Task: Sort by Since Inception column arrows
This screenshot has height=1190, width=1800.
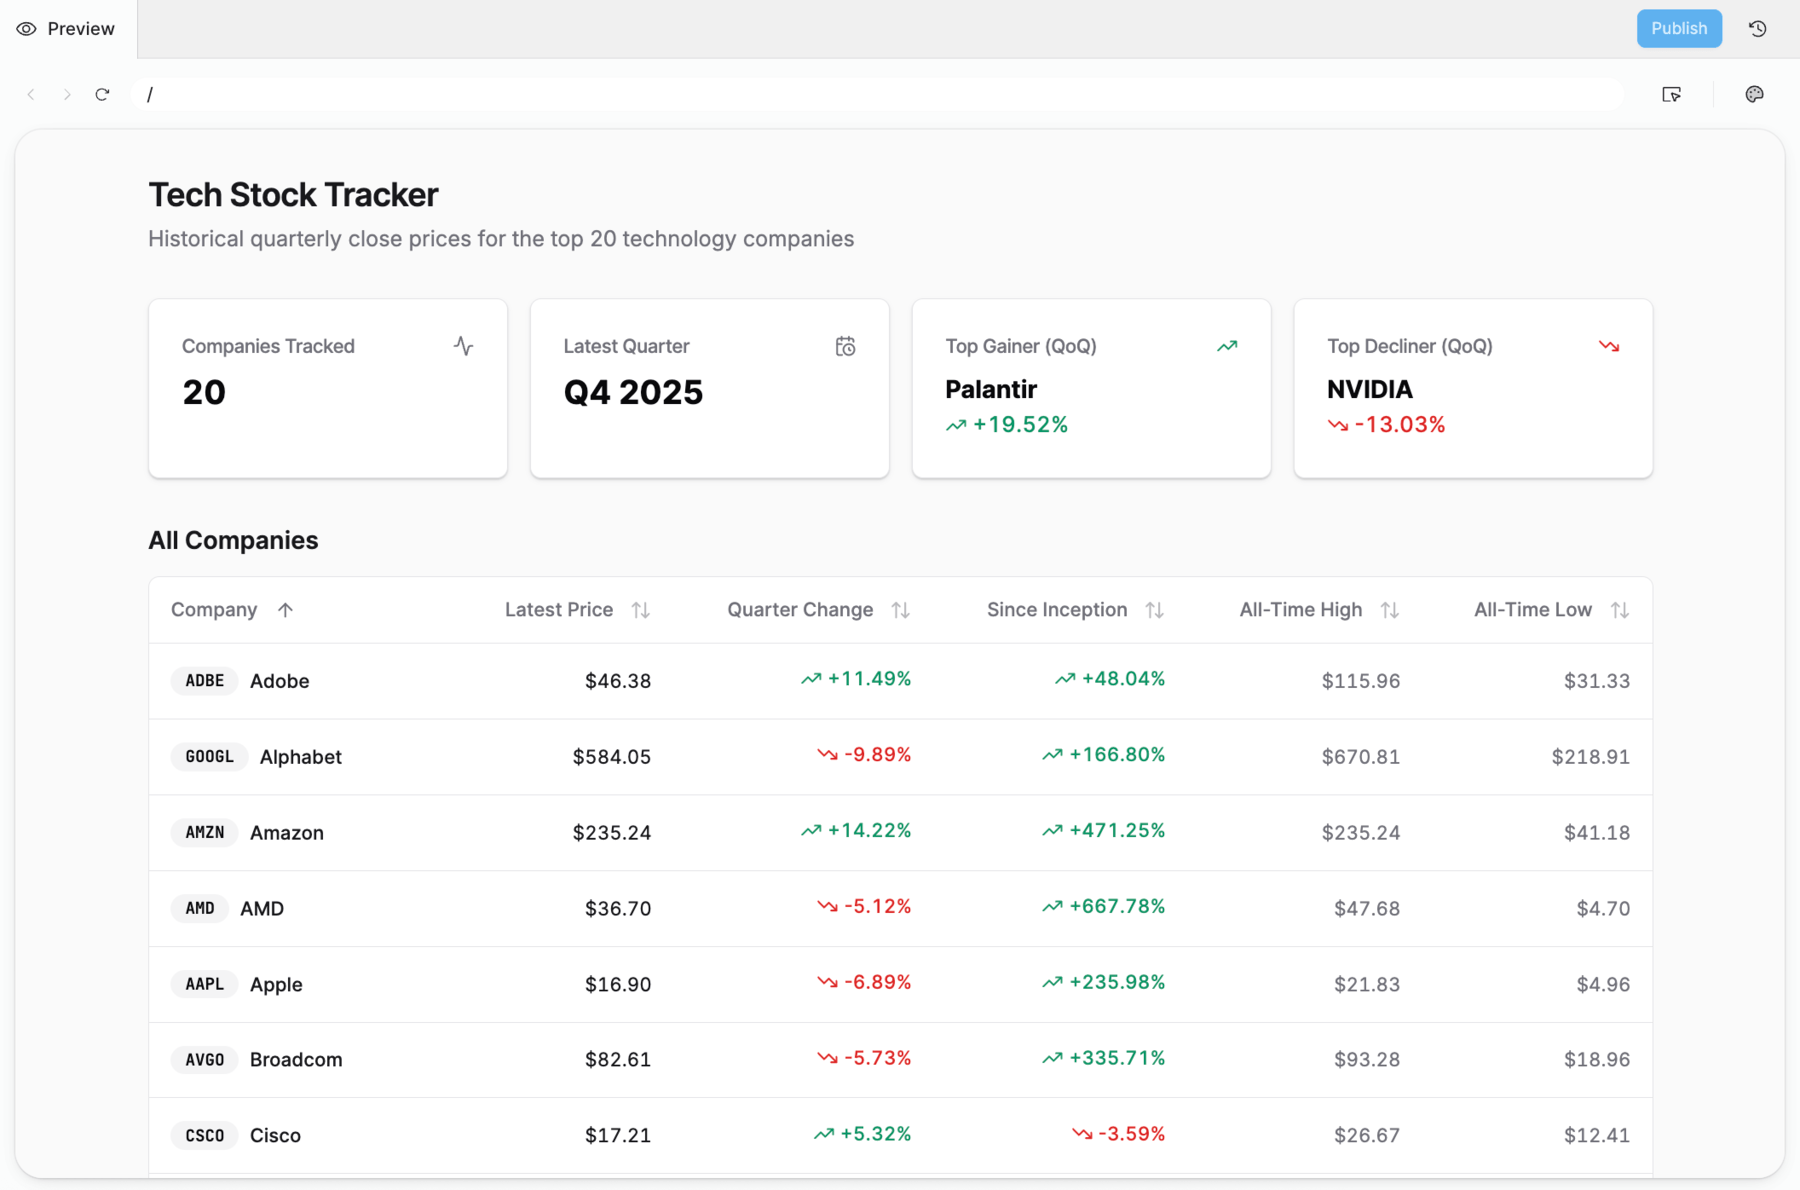Action: coord(1155,610)
